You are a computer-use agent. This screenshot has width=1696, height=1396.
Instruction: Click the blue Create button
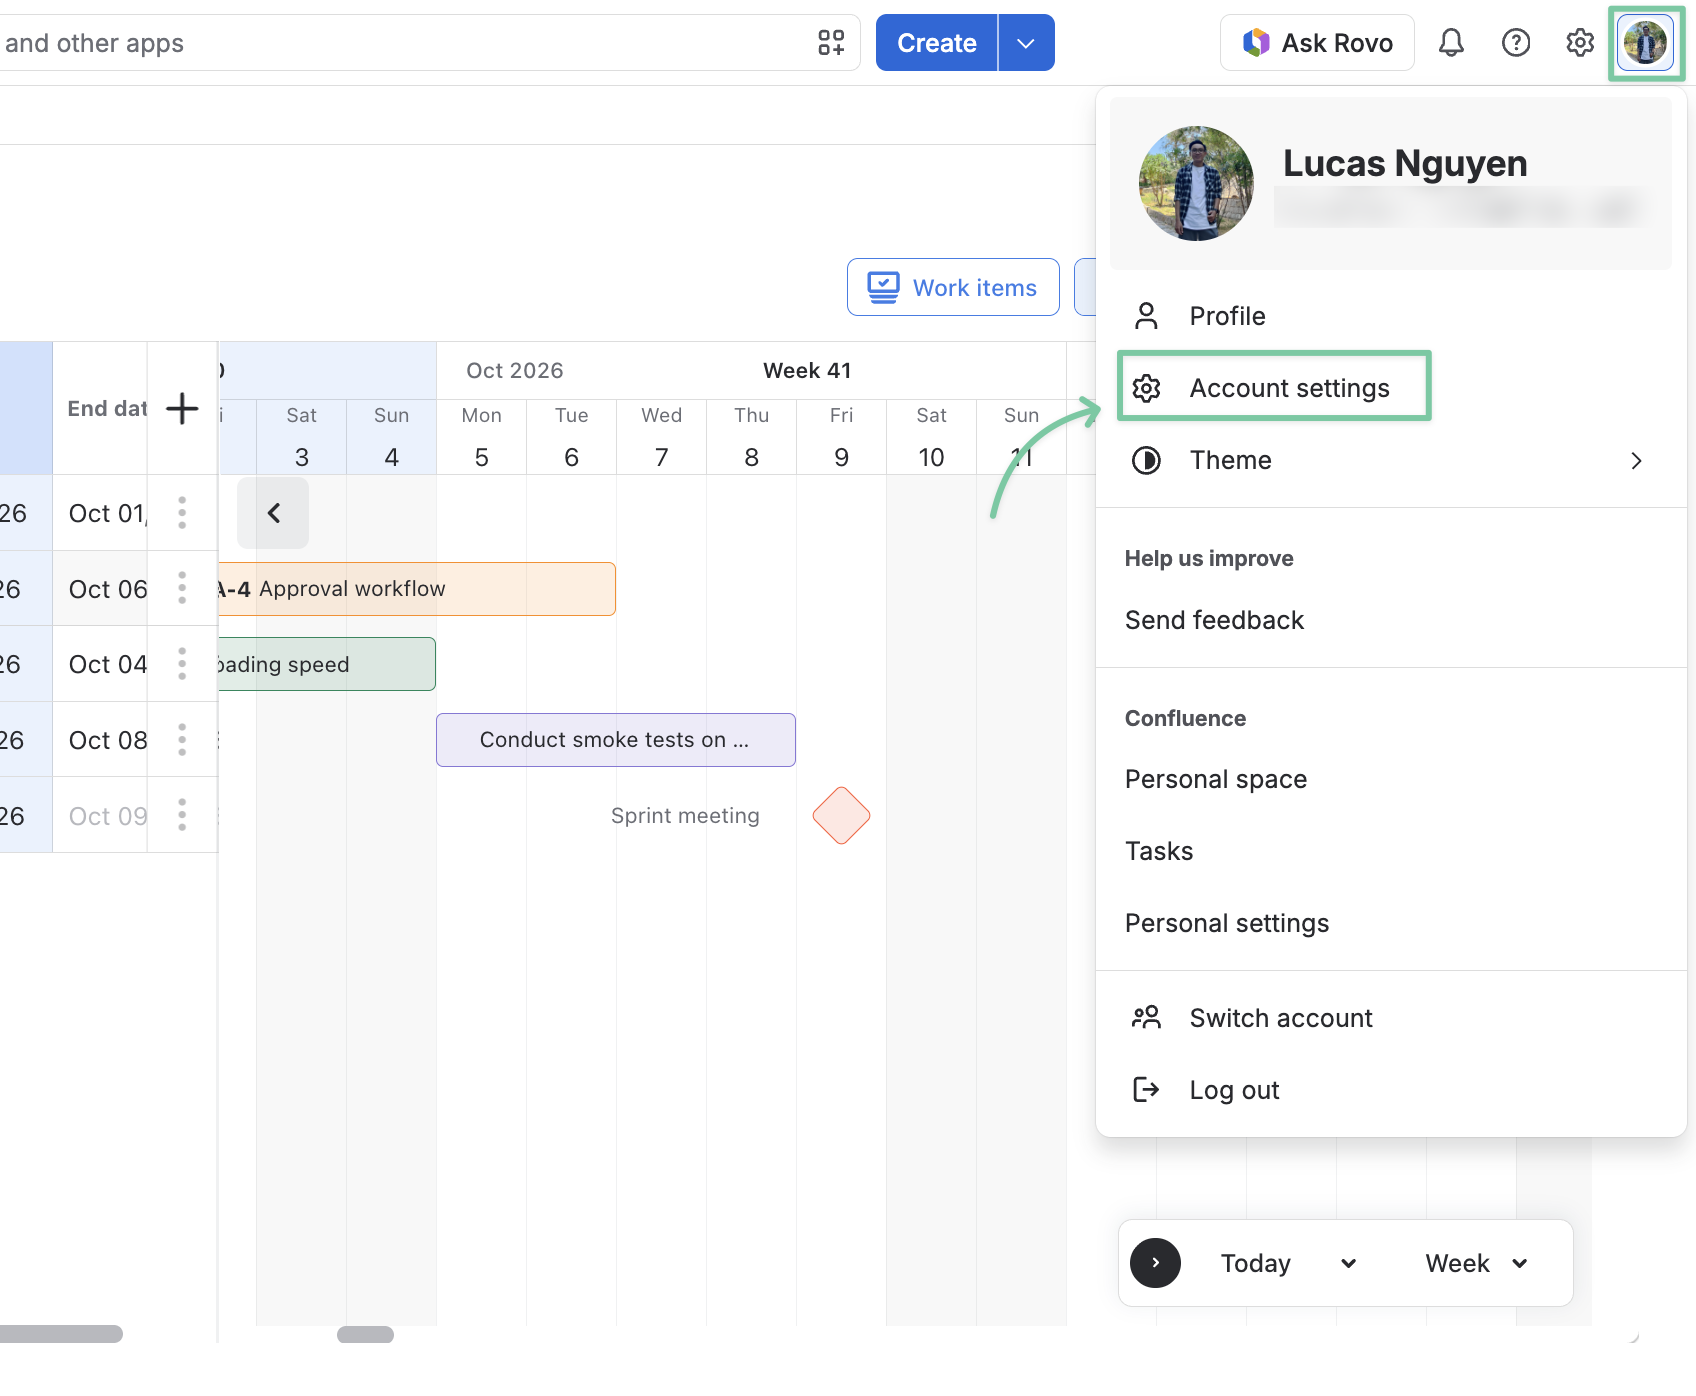[936, 43]
